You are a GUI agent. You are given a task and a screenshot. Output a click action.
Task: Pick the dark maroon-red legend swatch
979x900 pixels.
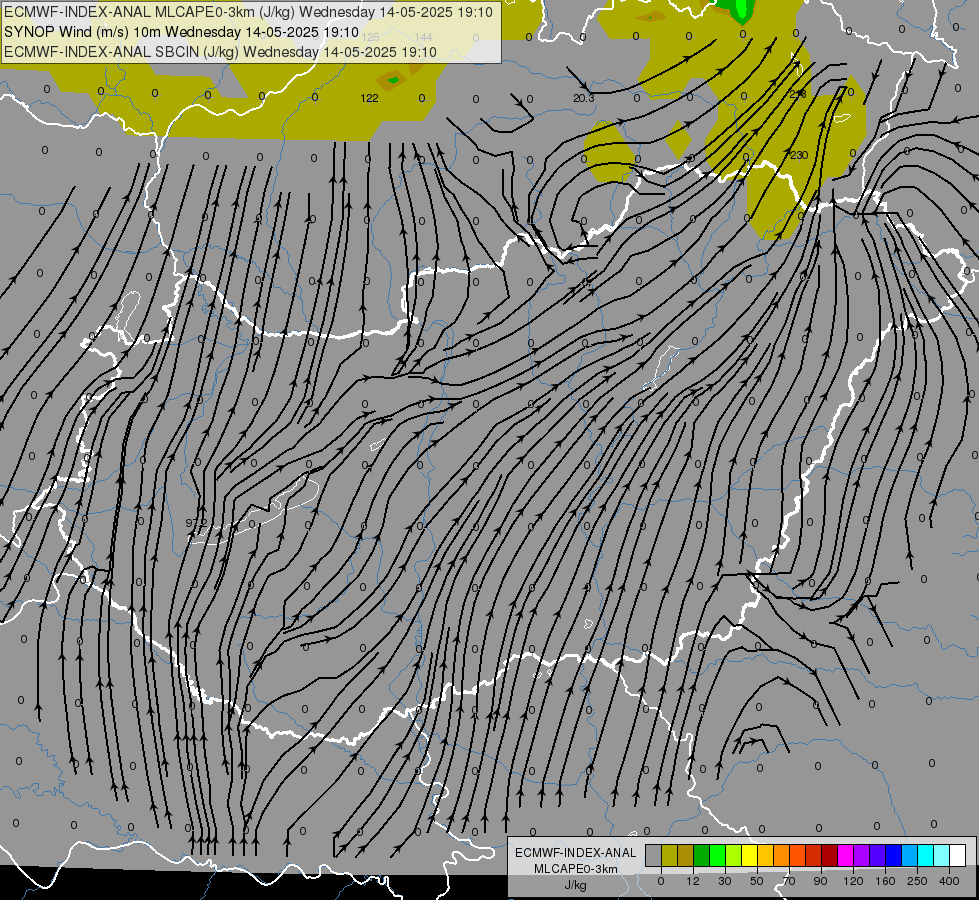(x=830, y=855)
